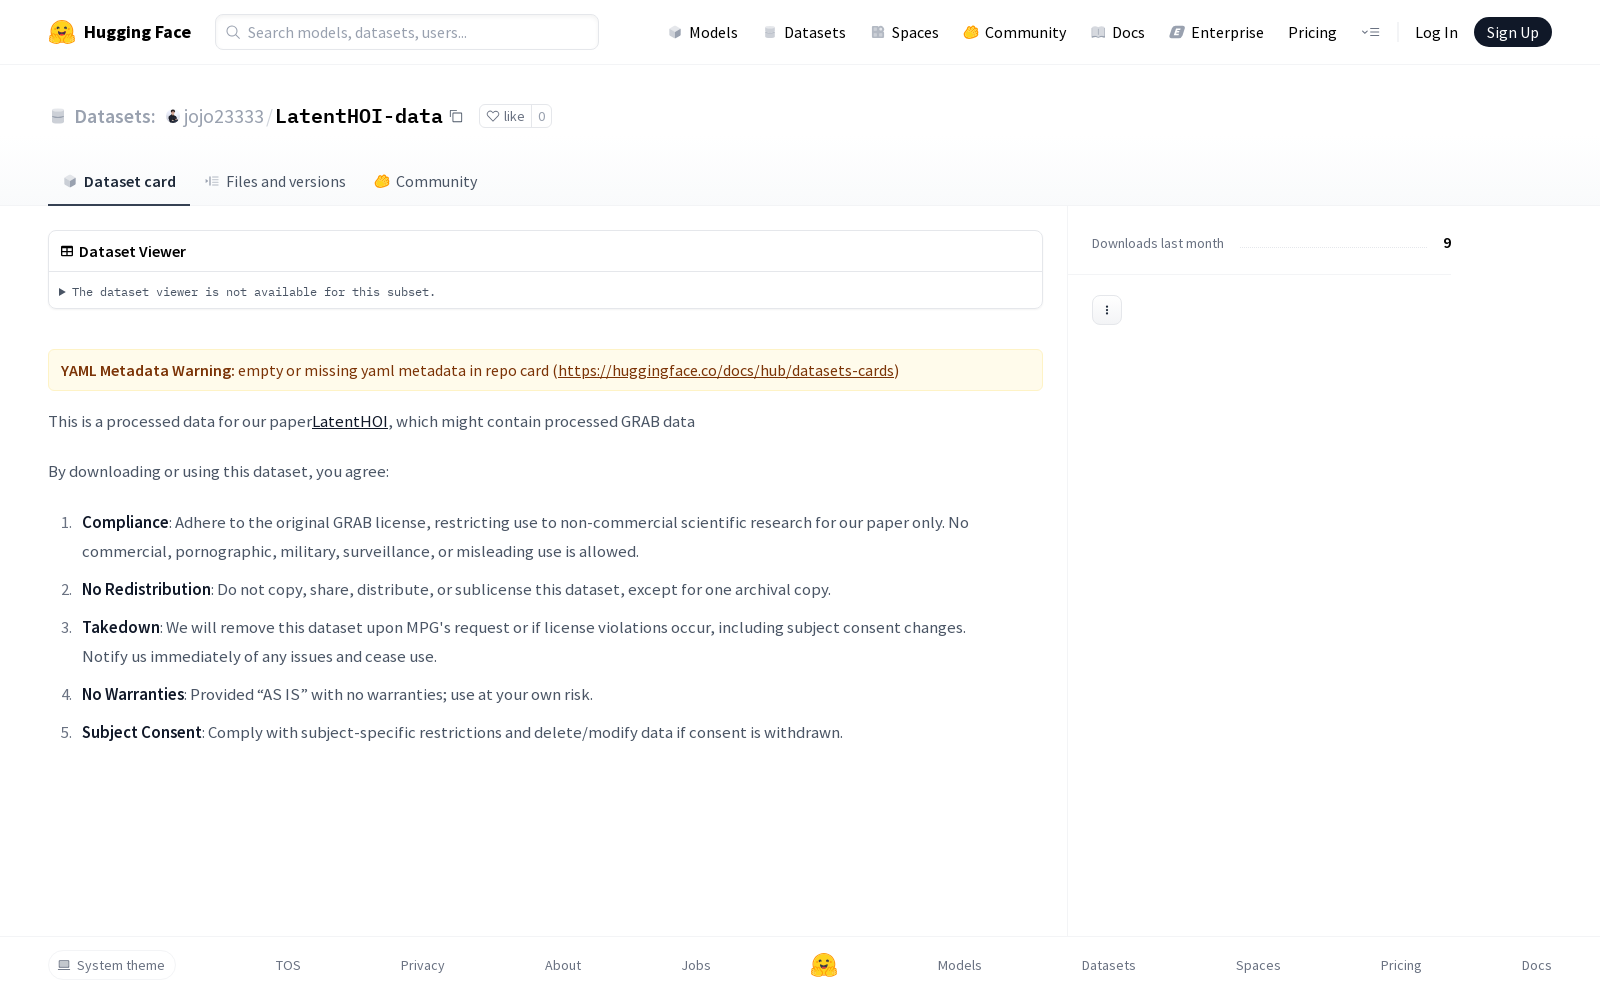Open the TOS footer link
1600x1000 pixels.
coord(288,965)
